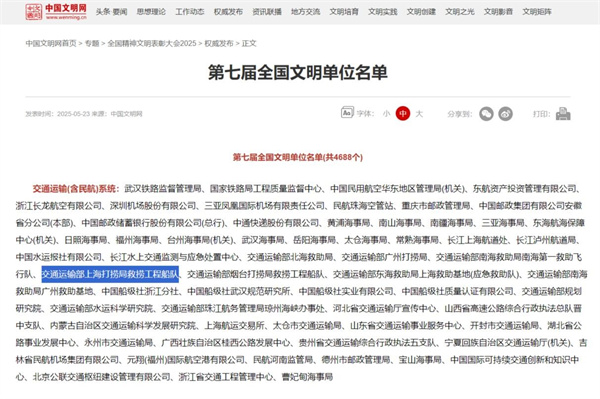Screen dimensions: 600x399
Task: Click the Aa font size icon
Action: tap(347, 112)
